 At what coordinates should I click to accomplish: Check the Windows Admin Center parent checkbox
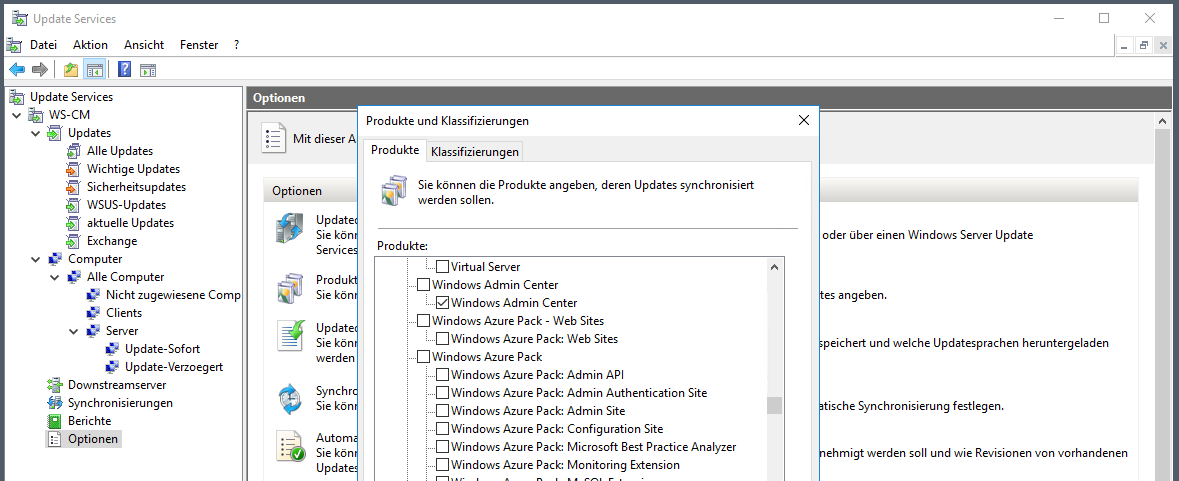[x=423, y=285]
